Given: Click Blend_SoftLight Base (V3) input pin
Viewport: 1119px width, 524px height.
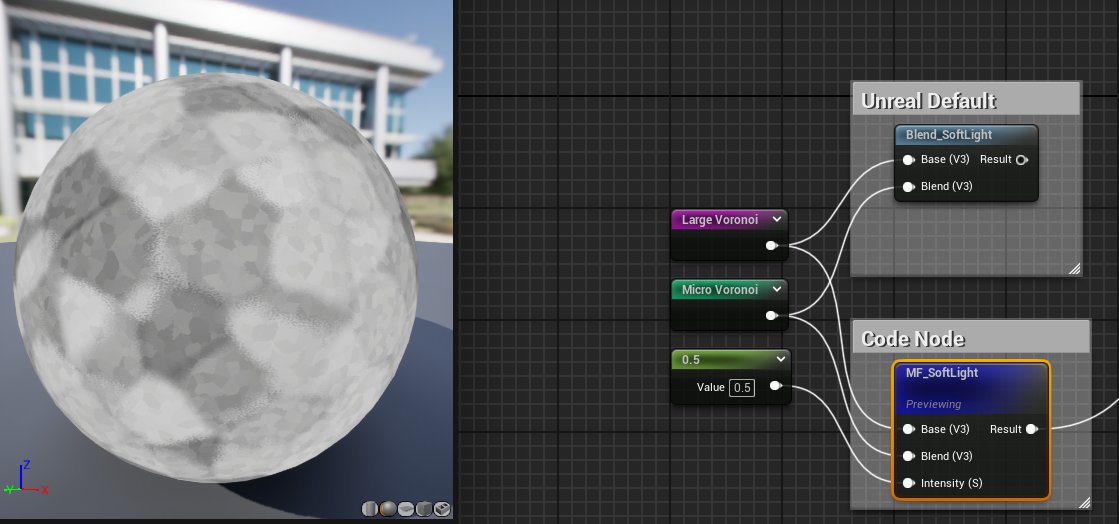Looking at the screenshot, I should coord(908,160).
